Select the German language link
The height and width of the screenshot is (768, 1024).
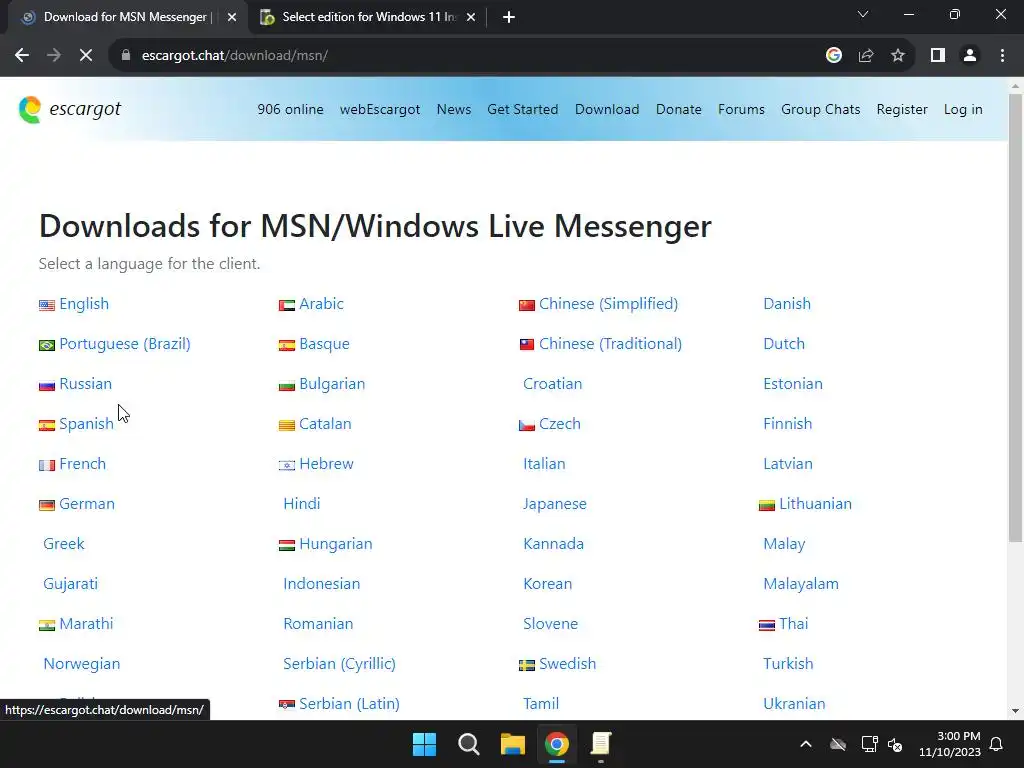(x=87, y=504)
